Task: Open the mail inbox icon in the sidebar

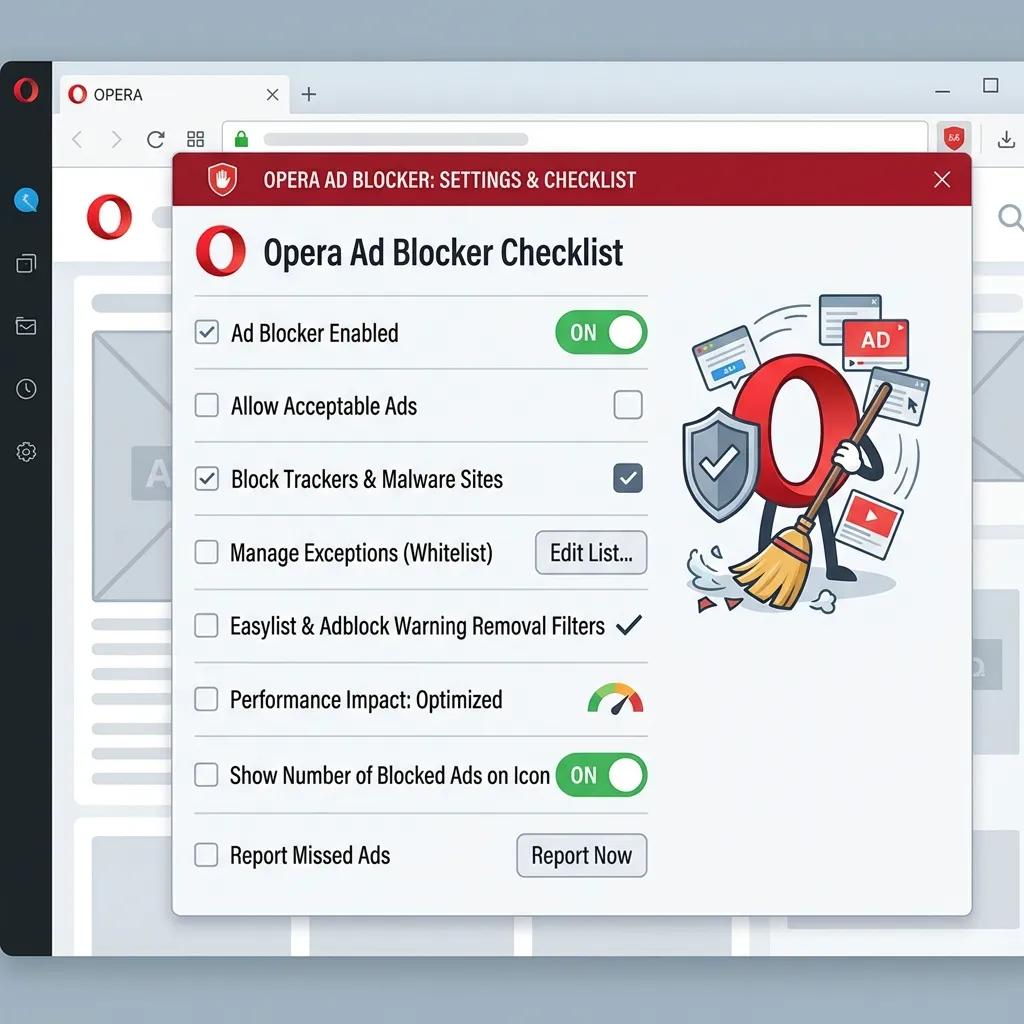Action: pyautogui.click(x=26, y=326)
